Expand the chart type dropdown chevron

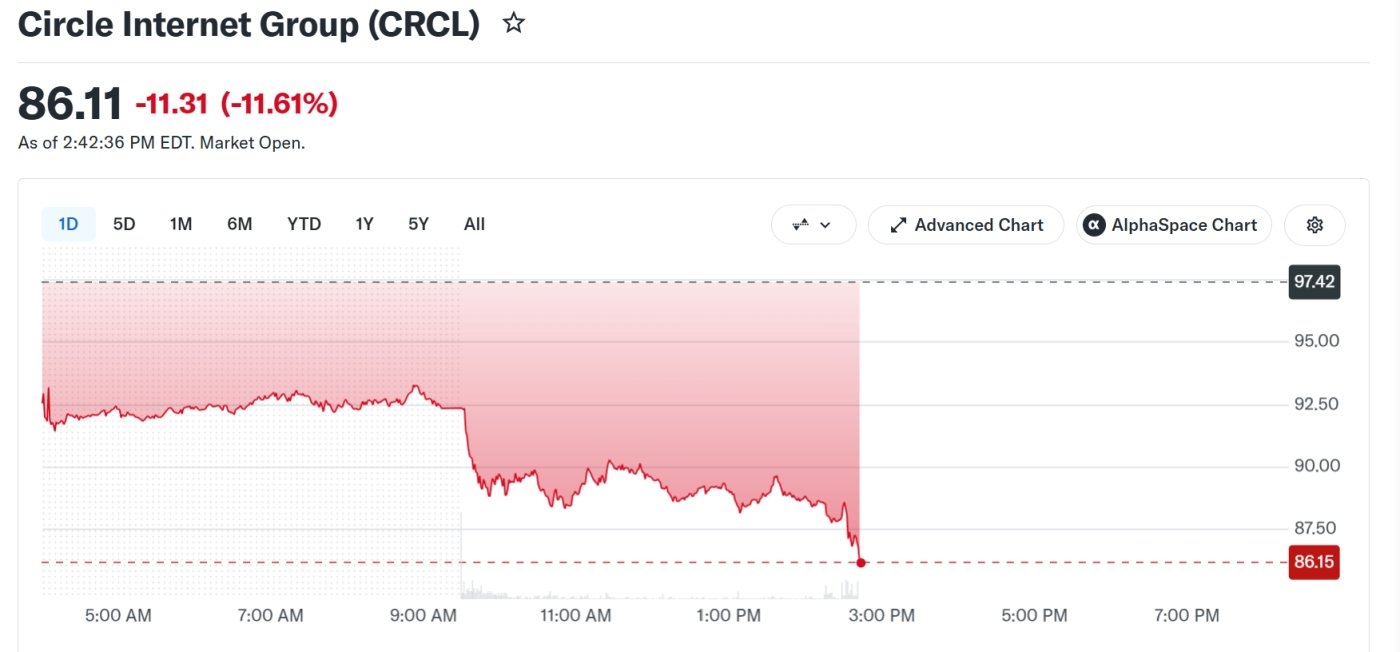click(825, 225)
